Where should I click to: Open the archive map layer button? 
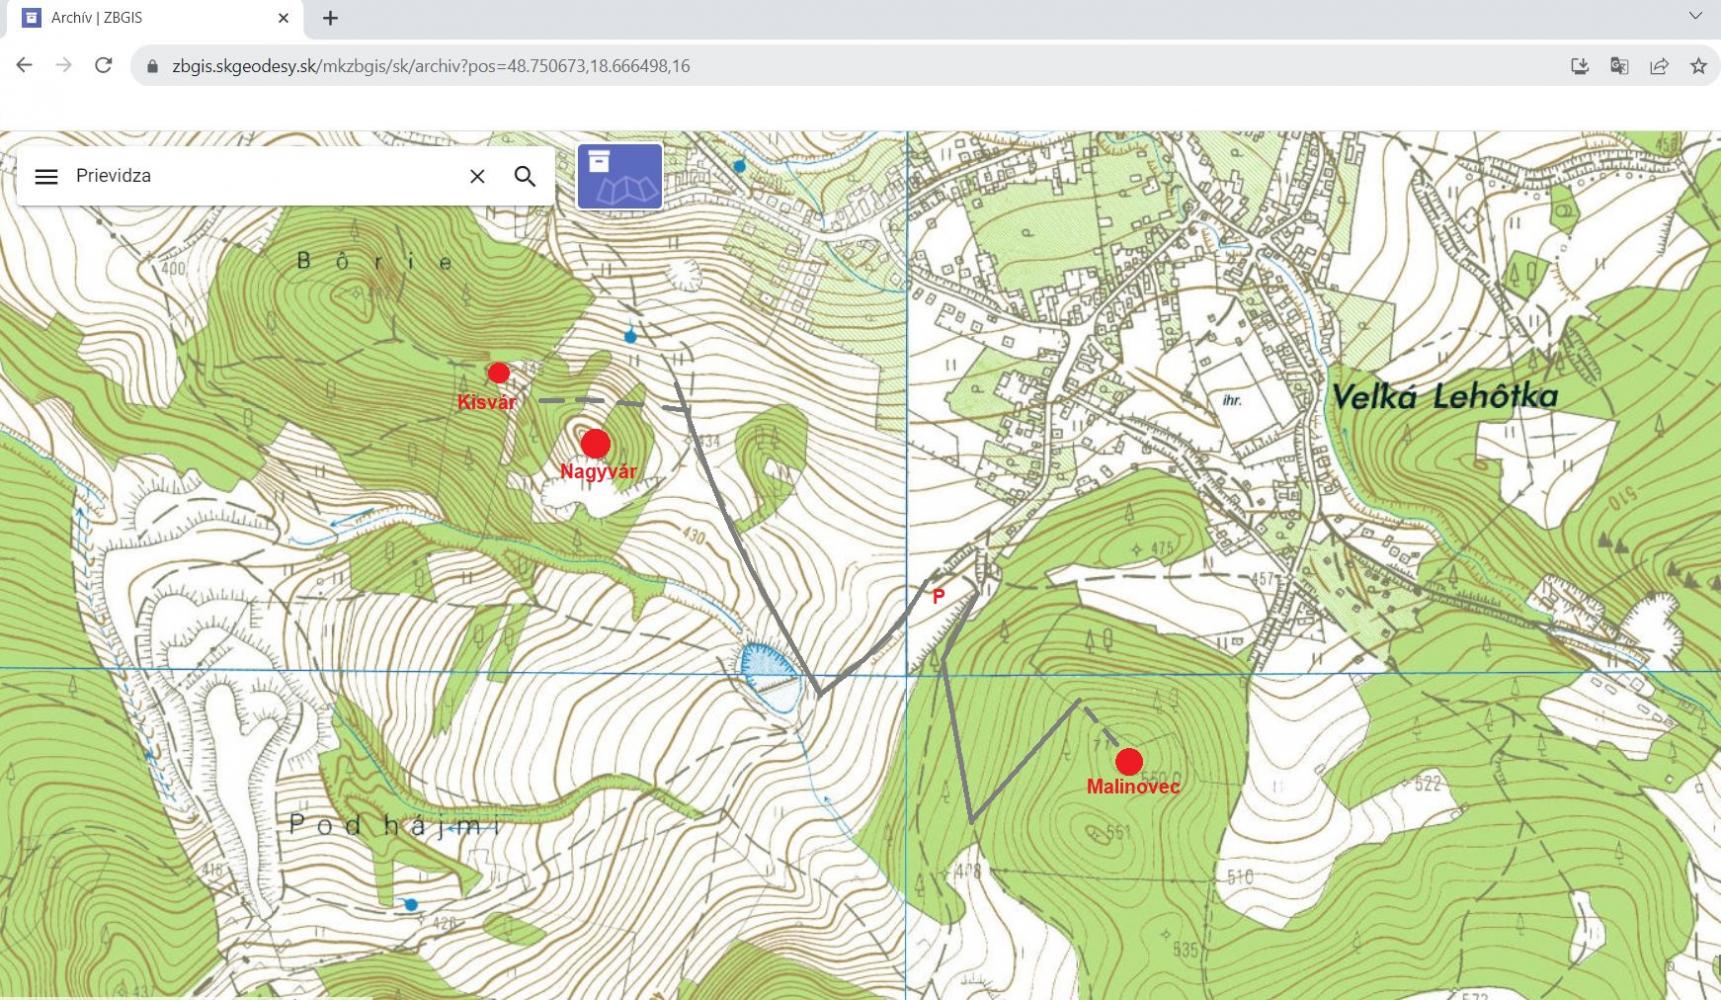tap(620, 176)
